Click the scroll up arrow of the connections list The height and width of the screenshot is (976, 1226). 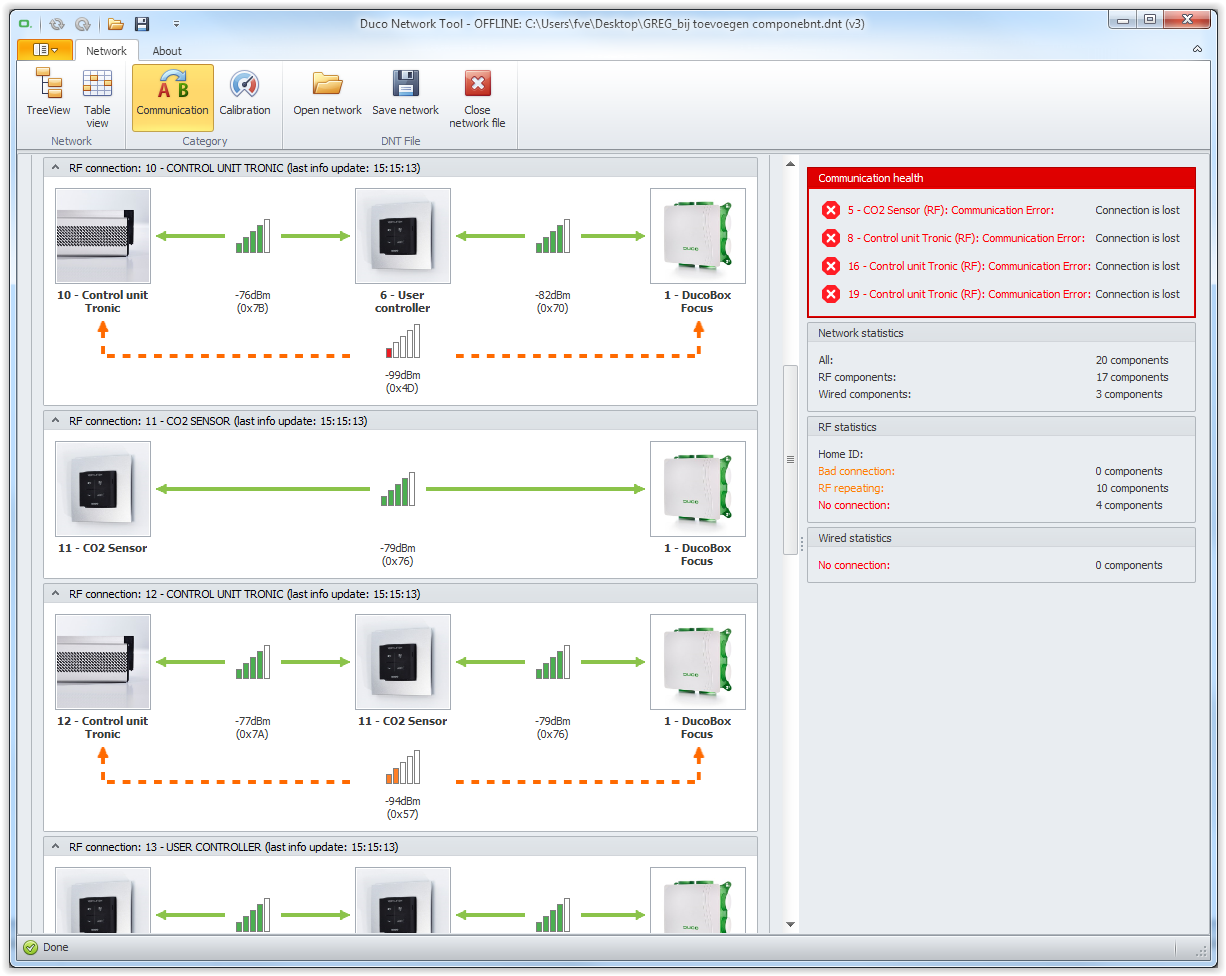[791, 164]
